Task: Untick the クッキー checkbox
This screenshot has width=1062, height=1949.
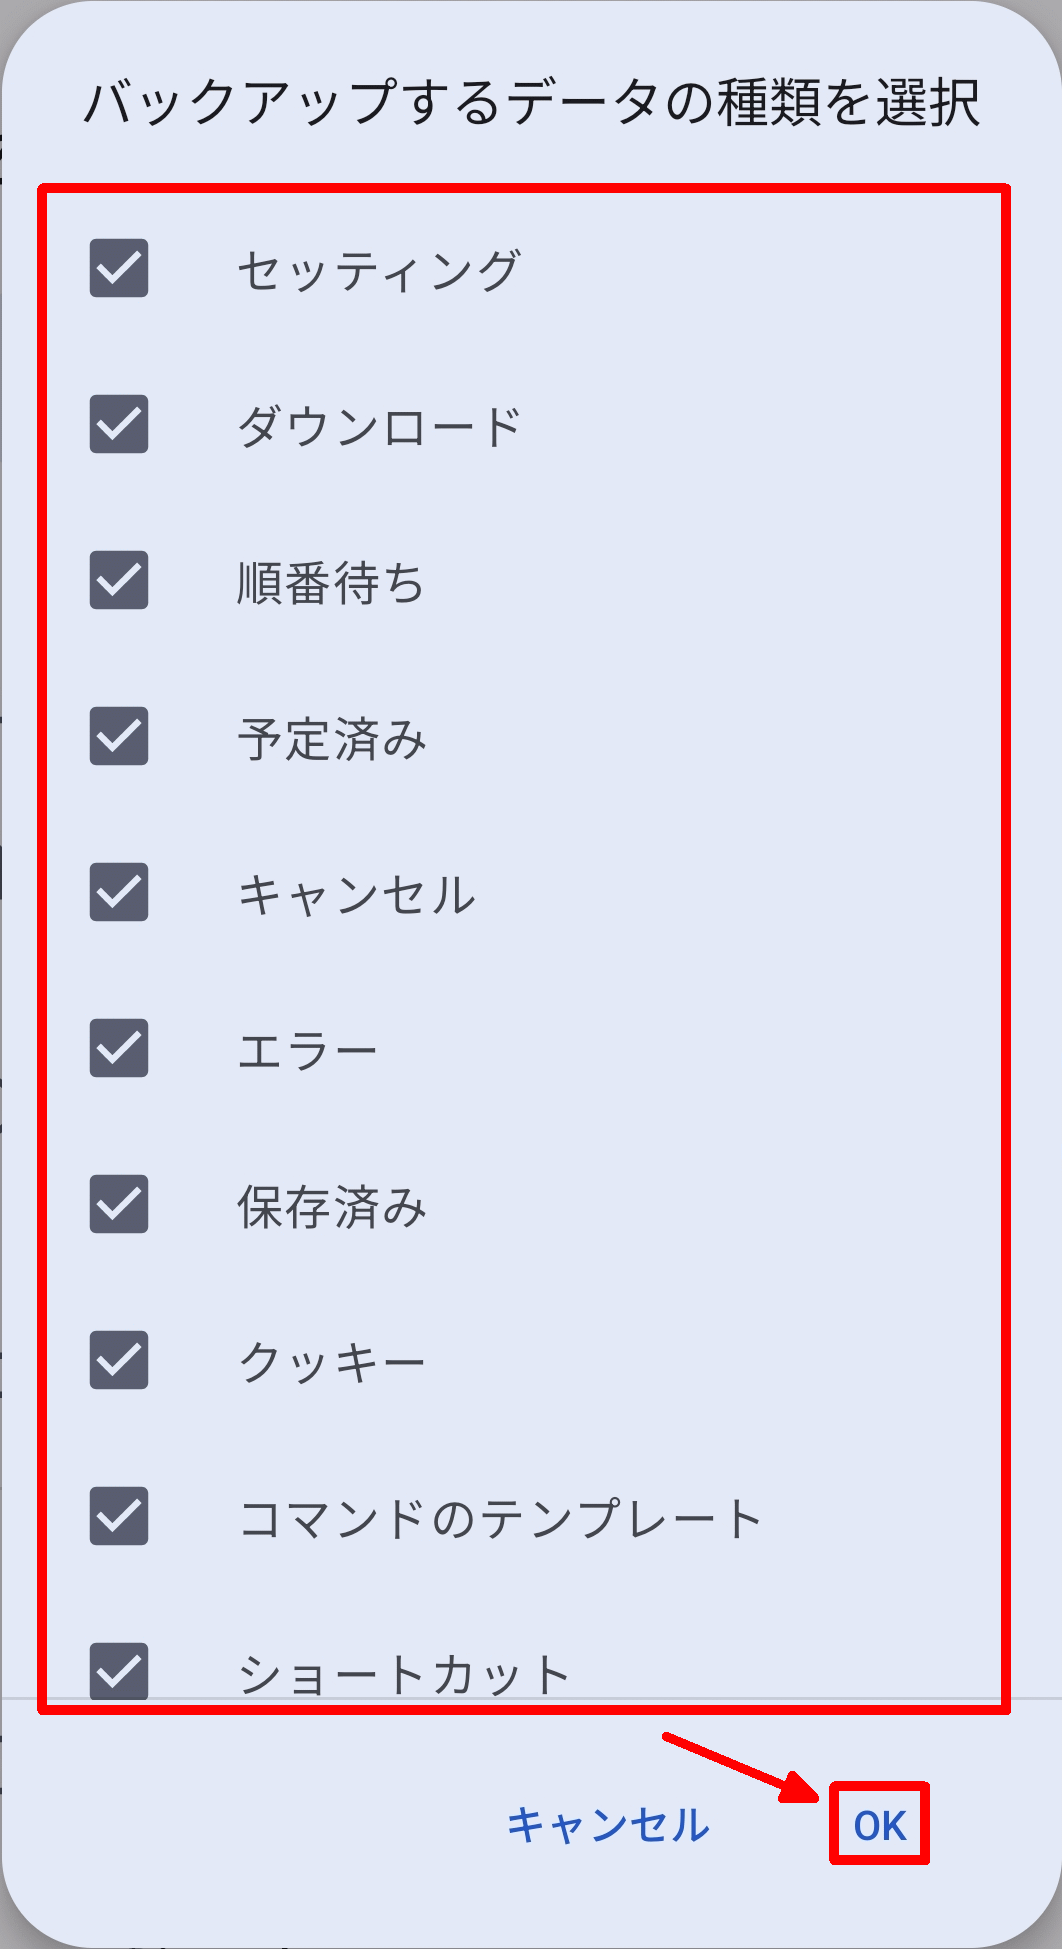Action: (x=119, y=1360)
